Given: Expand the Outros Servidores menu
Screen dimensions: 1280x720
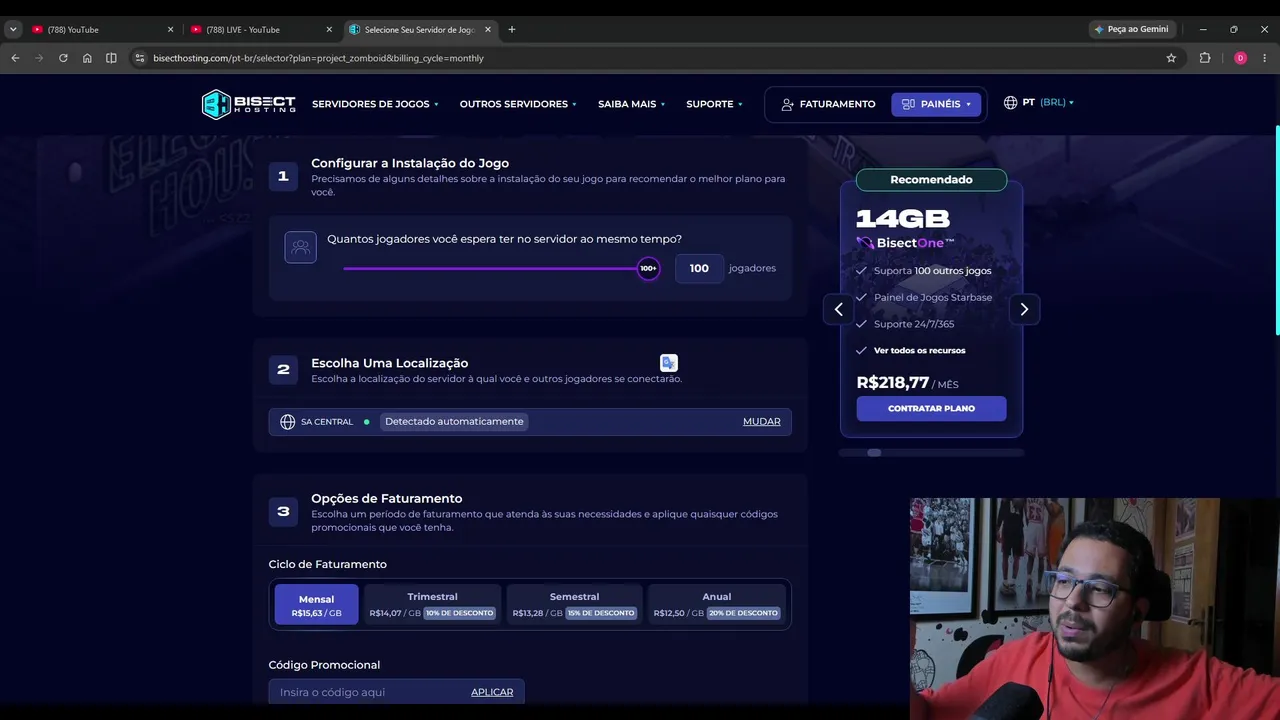Looking at the screenshot, I should tap(518, 104).
